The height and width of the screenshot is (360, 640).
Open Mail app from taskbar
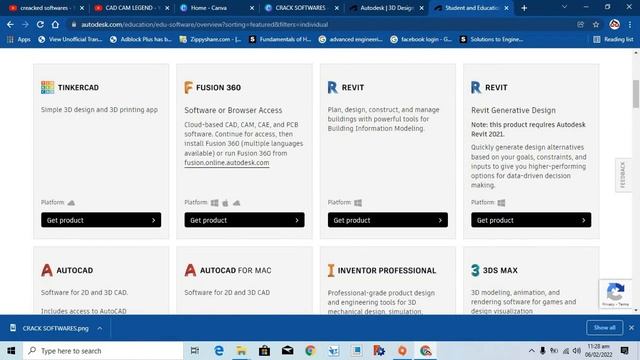[x=287, y=351]
